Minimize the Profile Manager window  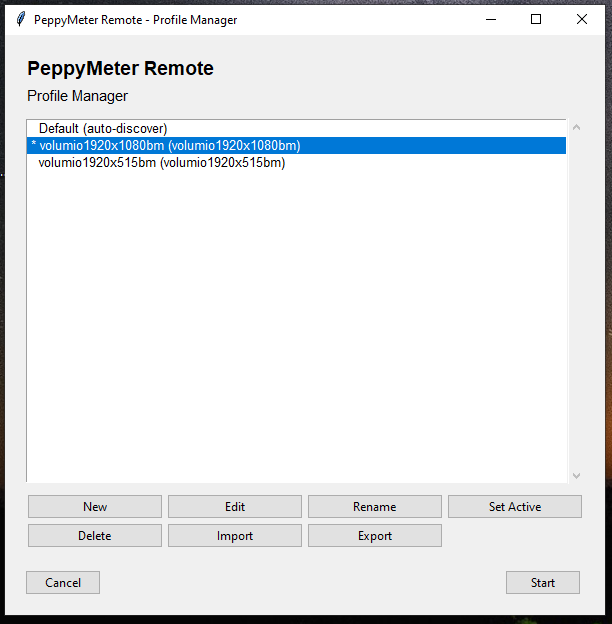[490, 19]
